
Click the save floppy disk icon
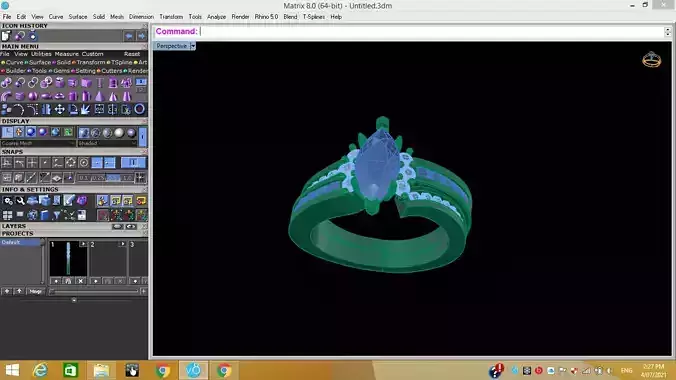[81, 215]
